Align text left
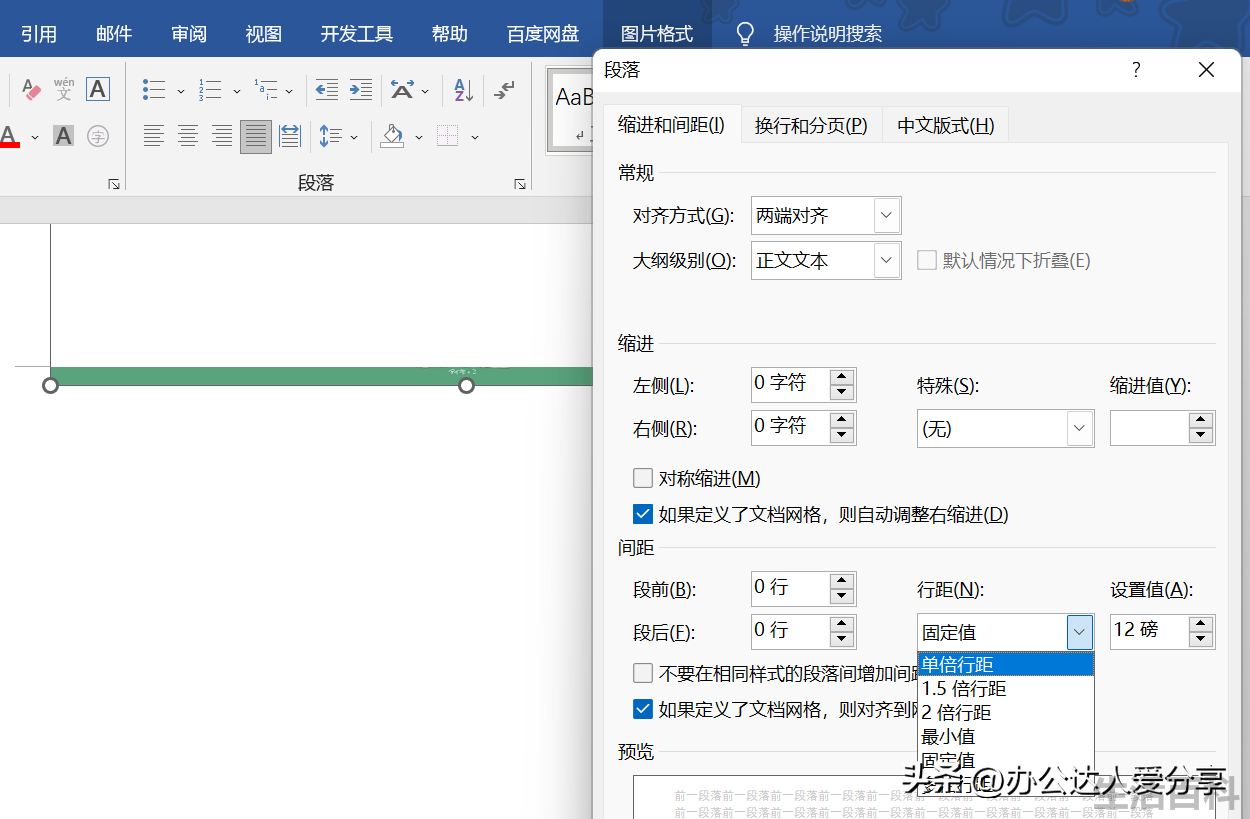Viewport: 1250px width, 819px height. pyautogui.click(x=154, y=136)
